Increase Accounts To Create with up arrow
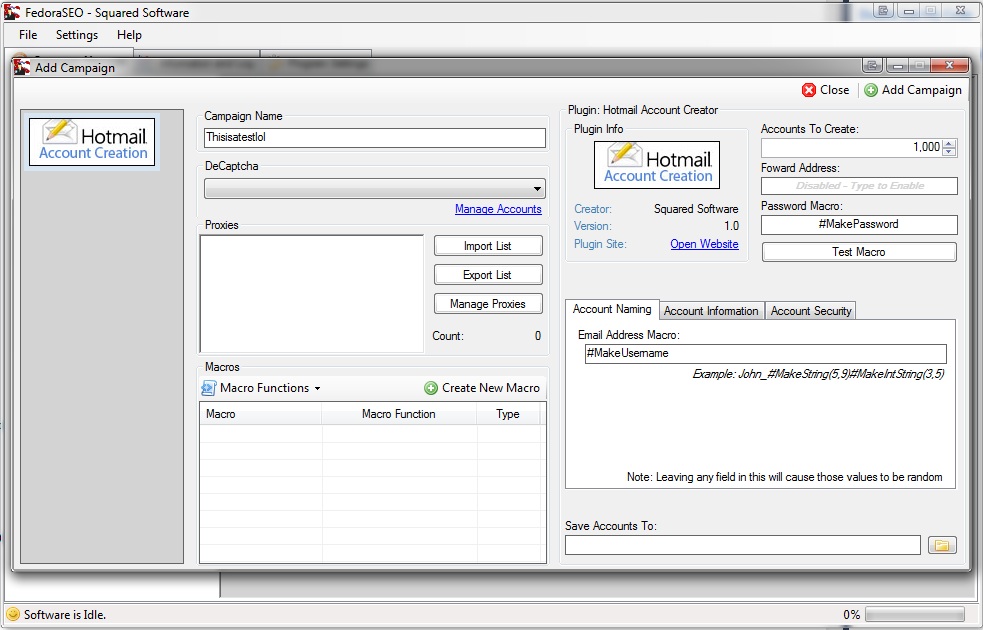 coord(949,143)
